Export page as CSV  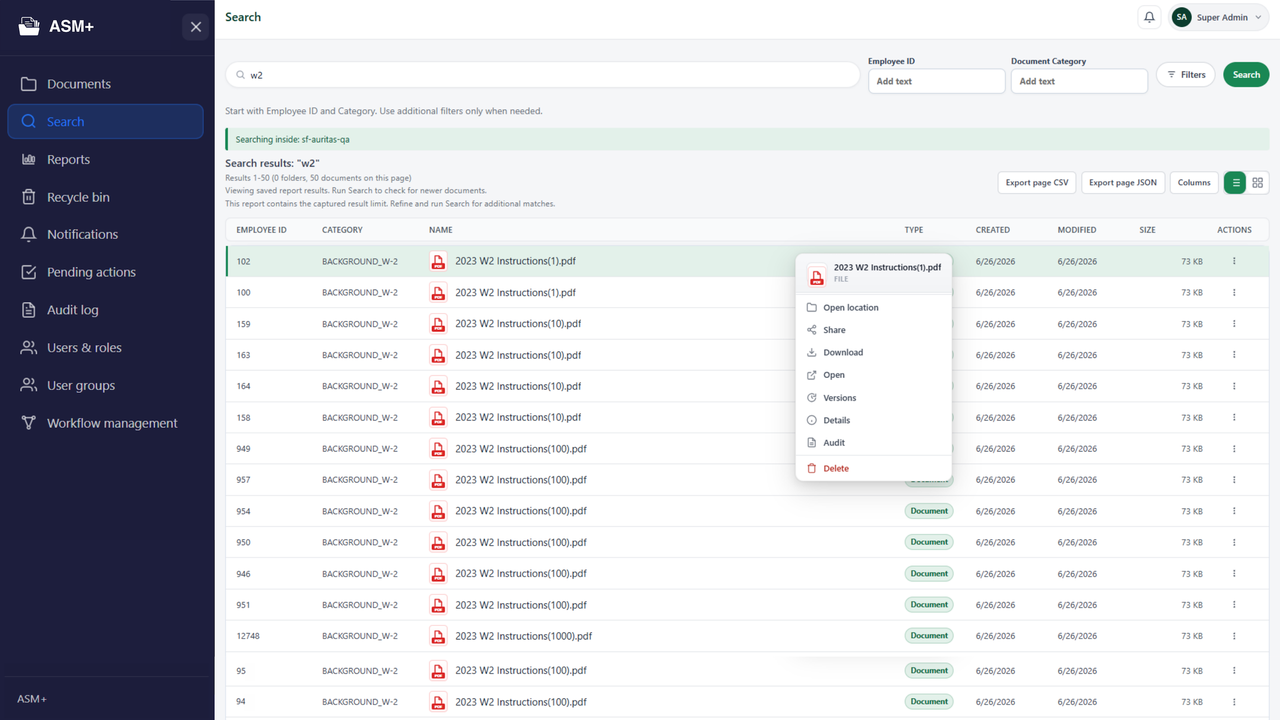pos(1037,183)
